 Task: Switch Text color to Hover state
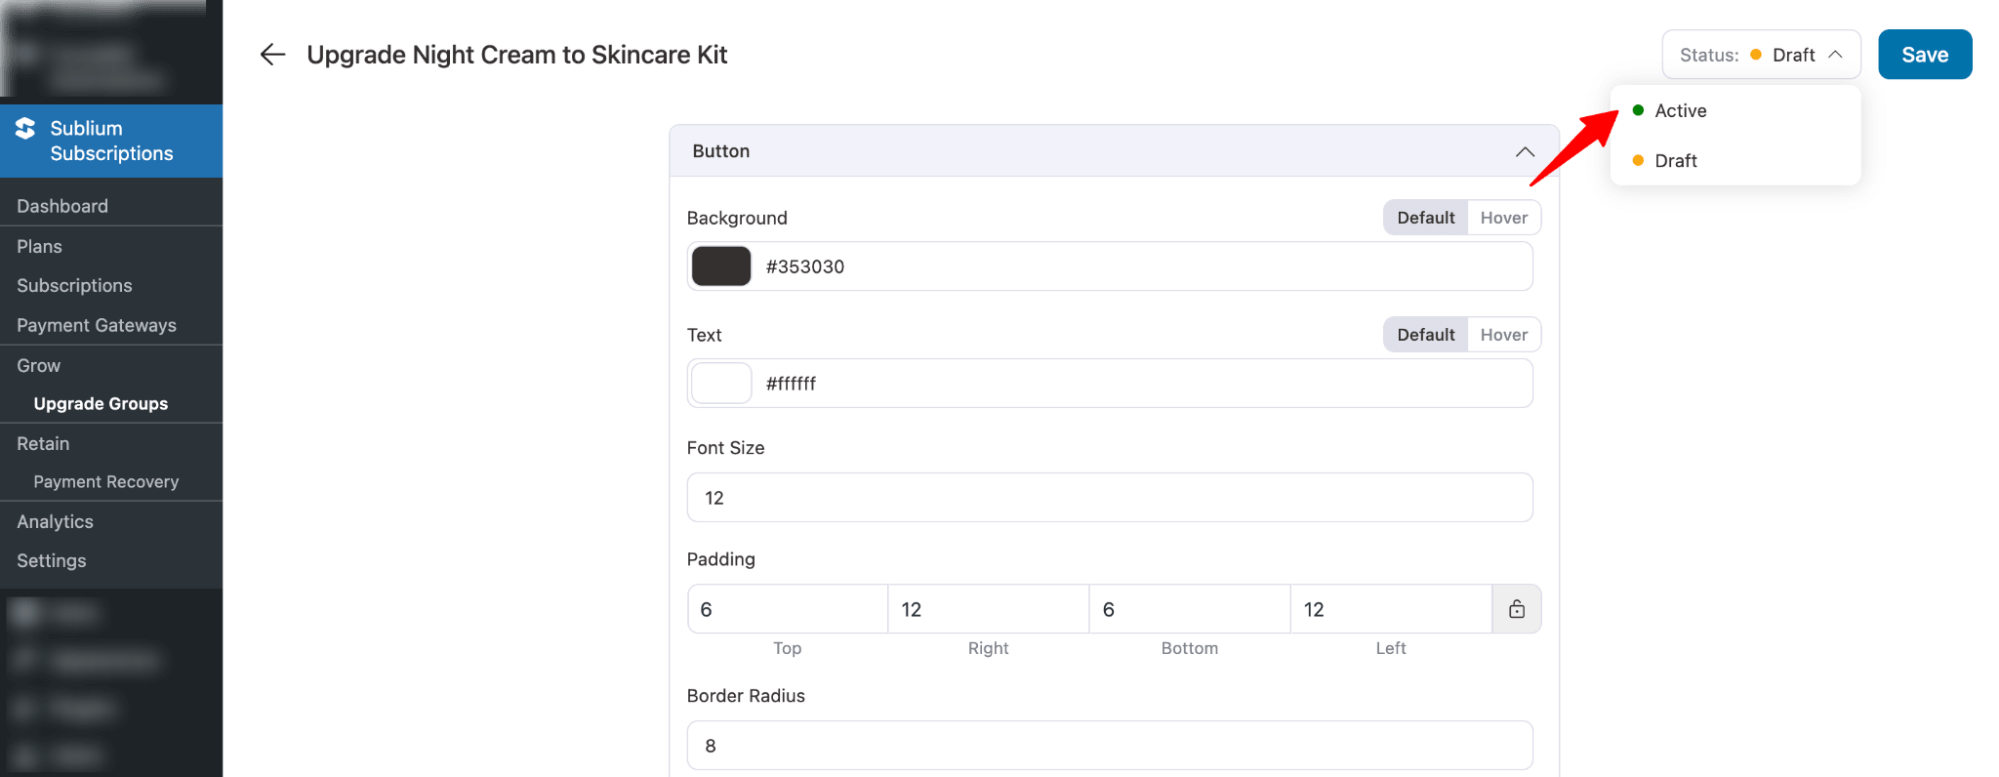click(1503, 335)
